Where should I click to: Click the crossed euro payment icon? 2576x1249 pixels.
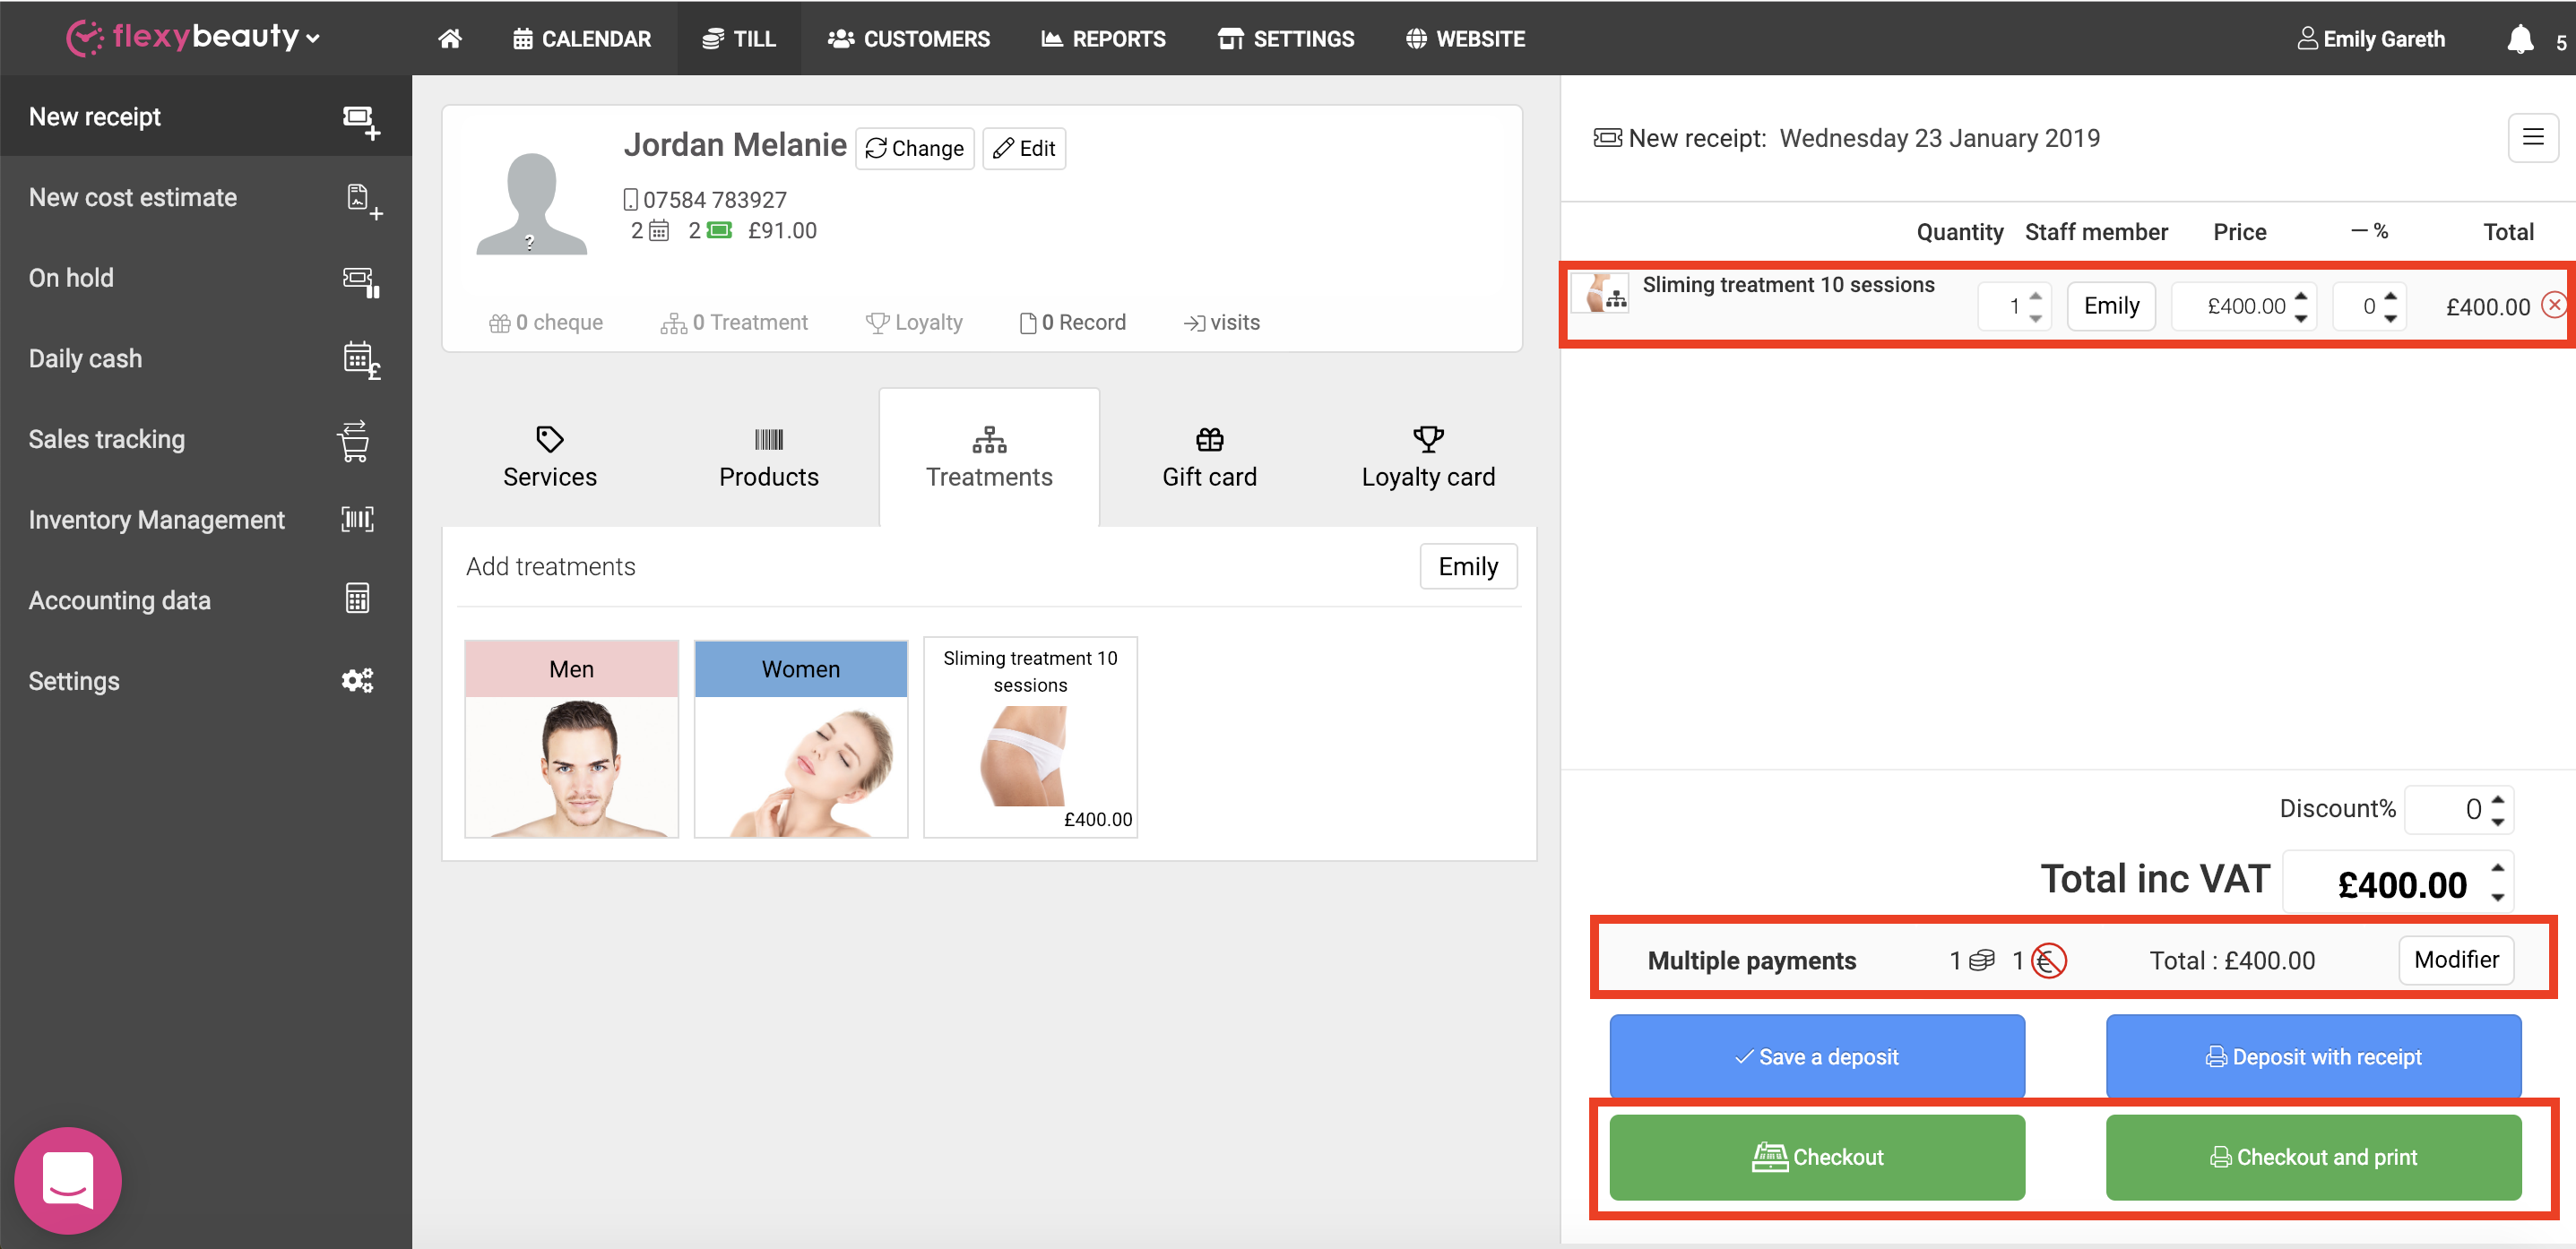tap(2048, 960)
